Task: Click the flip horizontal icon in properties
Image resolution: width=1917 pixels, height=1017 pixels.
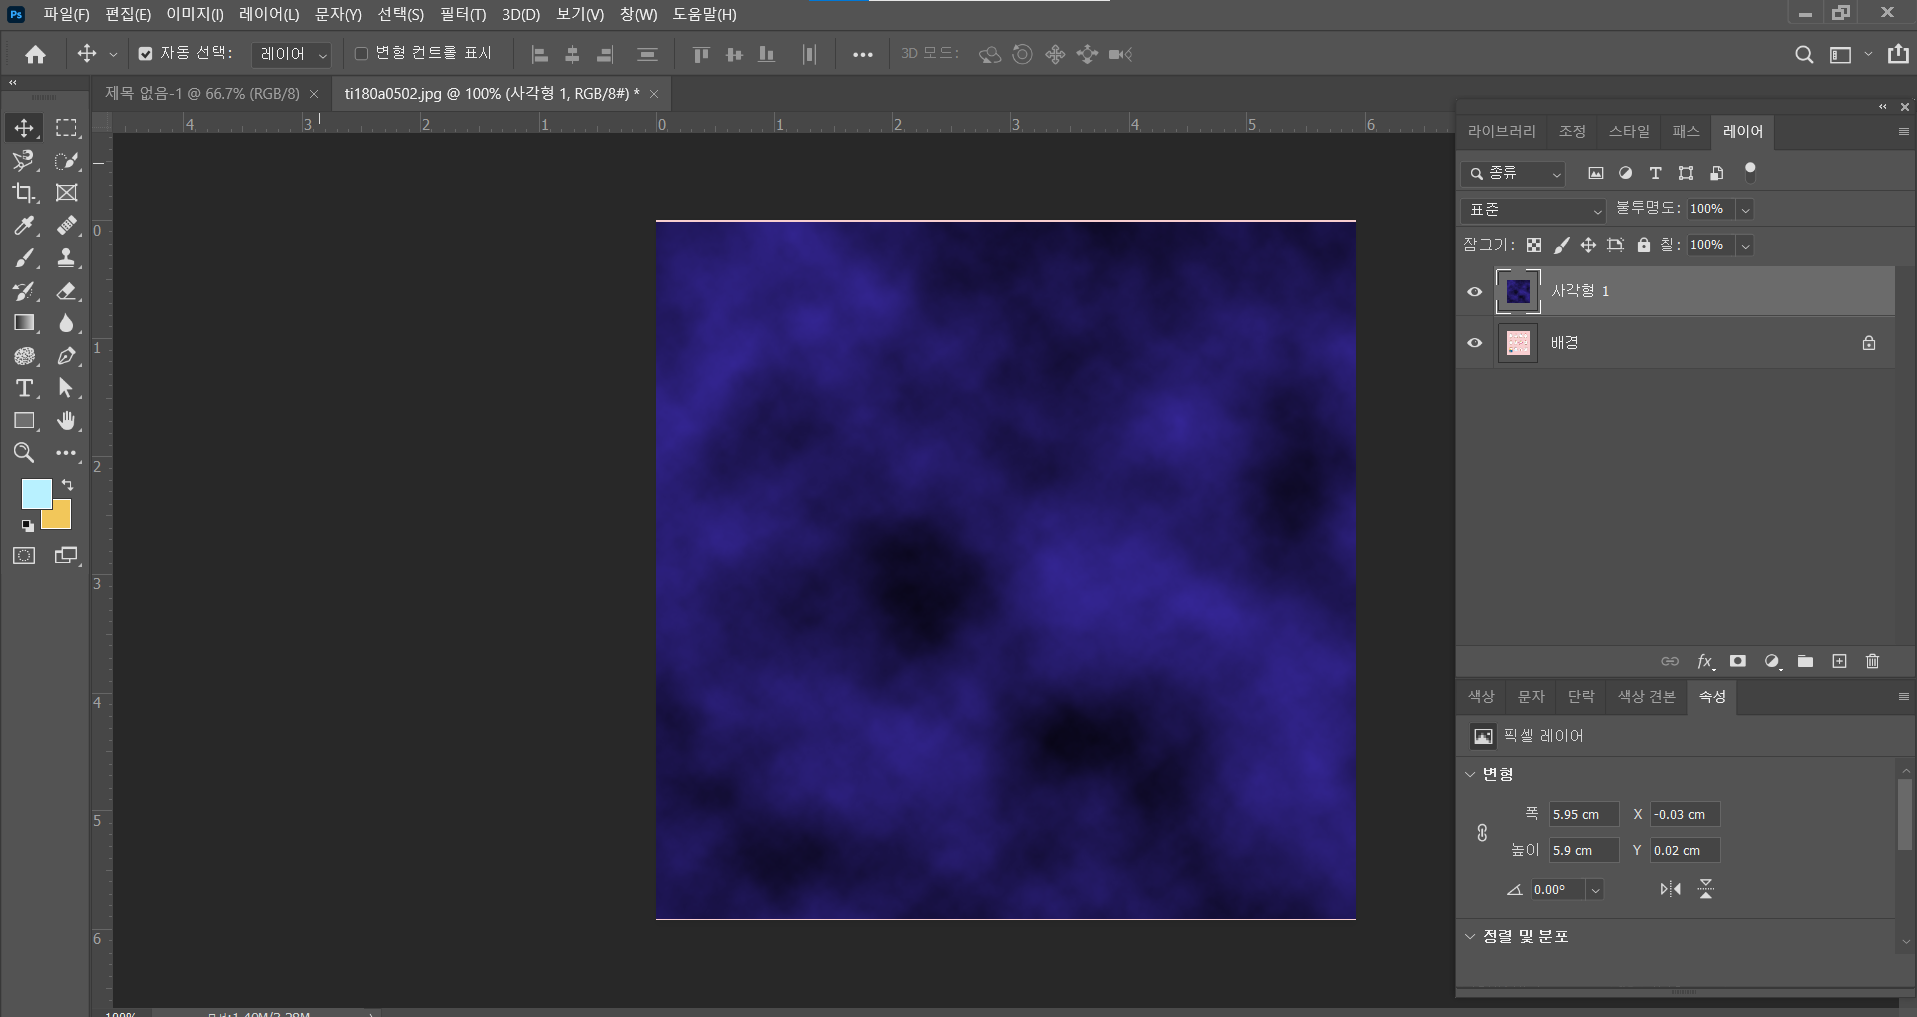Action: pyautogui.click(x=1670, y=889)
